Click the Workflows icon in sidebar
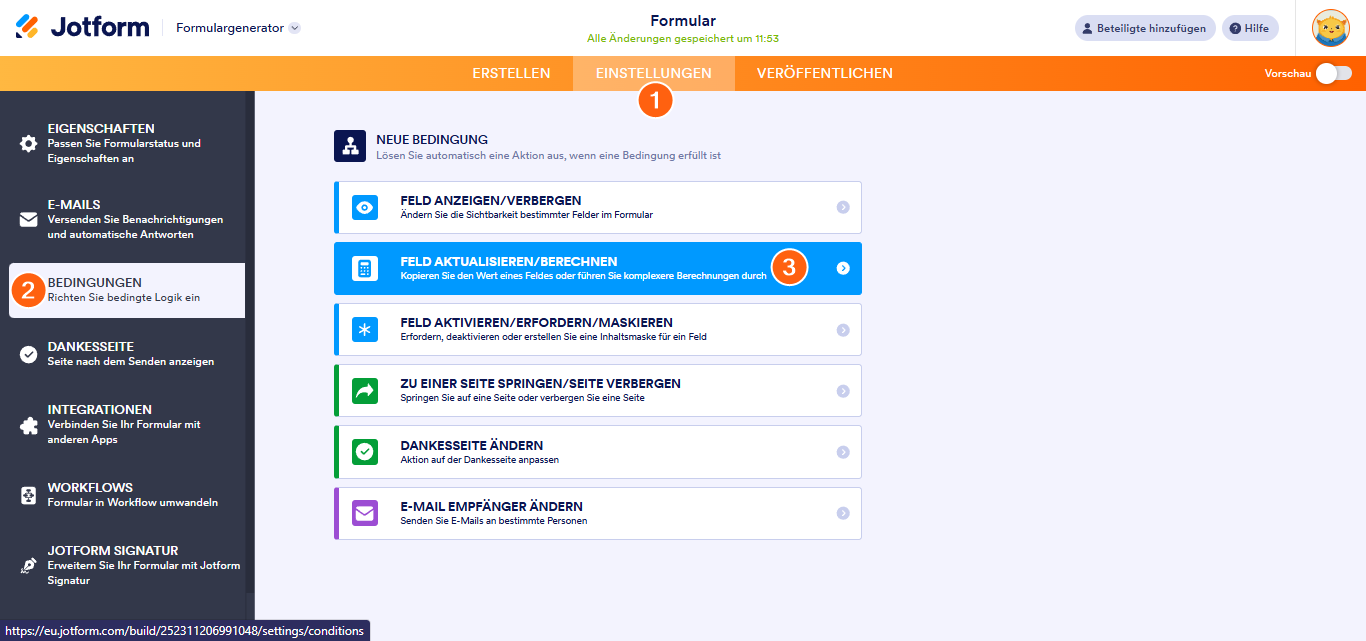The height and width of the screenshot is (641, 1366). (x=28, y=495)
